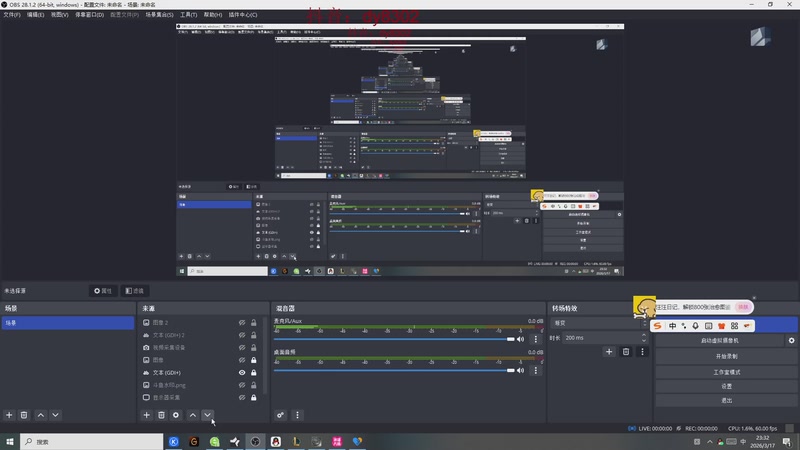Image resolution: width=800 pixels, height=450 pixels.
Task: Click the 退出 exit button
Action: tap(726, 401)
